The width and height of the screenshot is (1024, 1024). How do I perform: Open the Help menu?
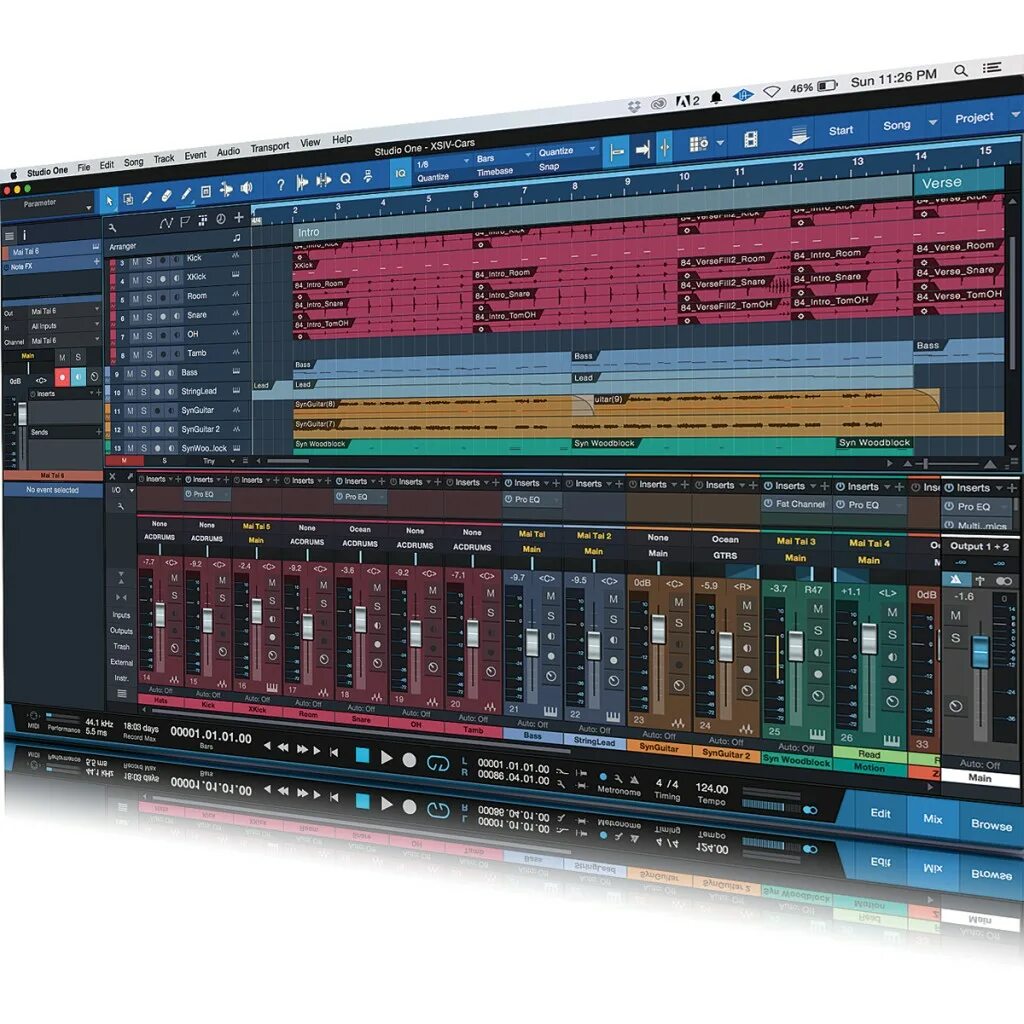coord(342,139)
